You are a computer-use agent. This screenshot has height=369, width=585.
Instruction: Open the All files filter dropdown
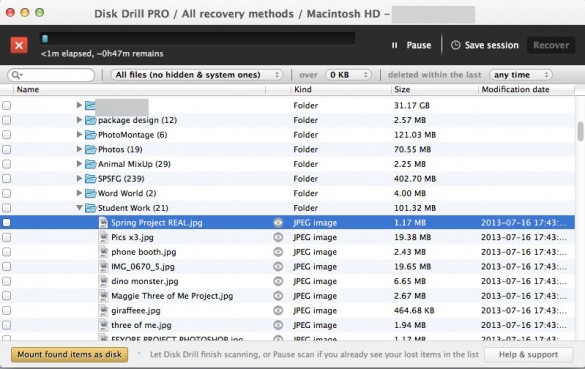(197, 75)
